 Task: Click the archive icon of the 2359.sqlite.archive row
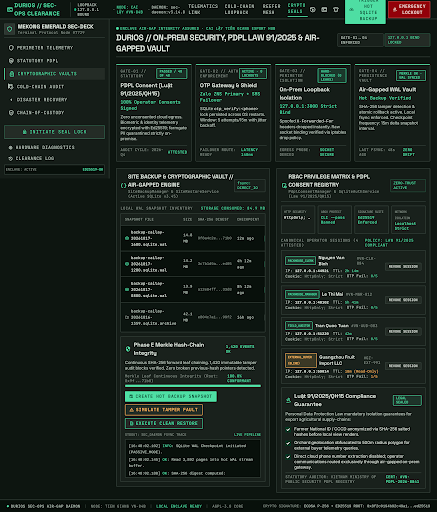coord(127,317)
